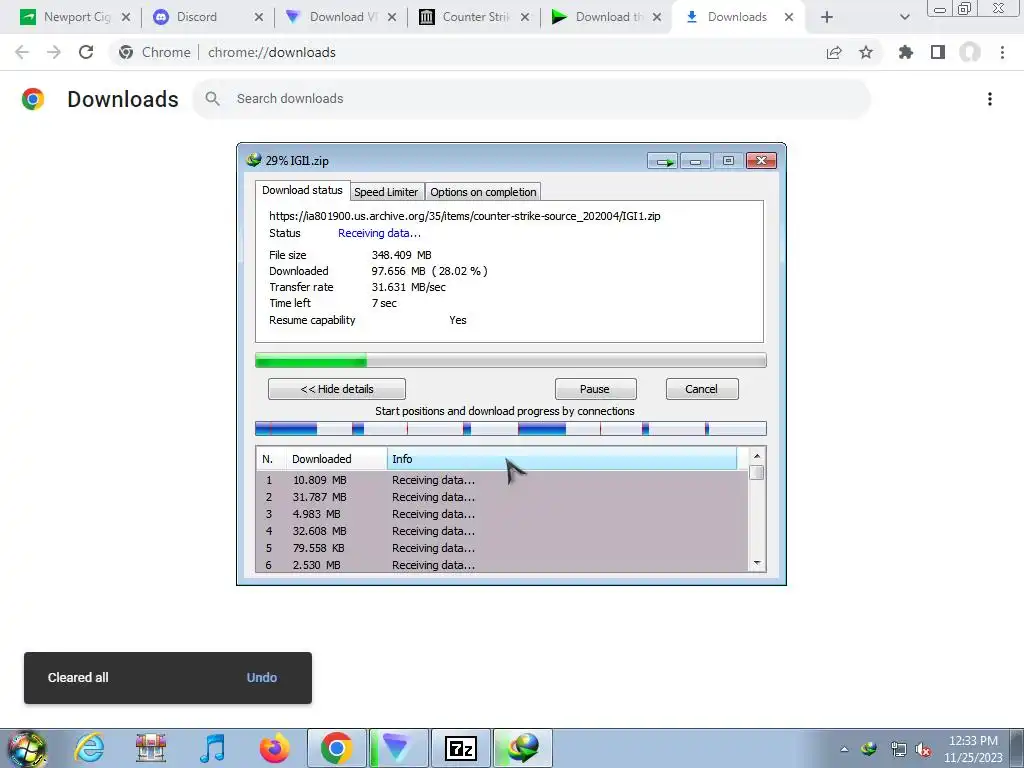1024x768 pixels.
Task: Show hidden system tray icons
Action: tap(844, 749)
